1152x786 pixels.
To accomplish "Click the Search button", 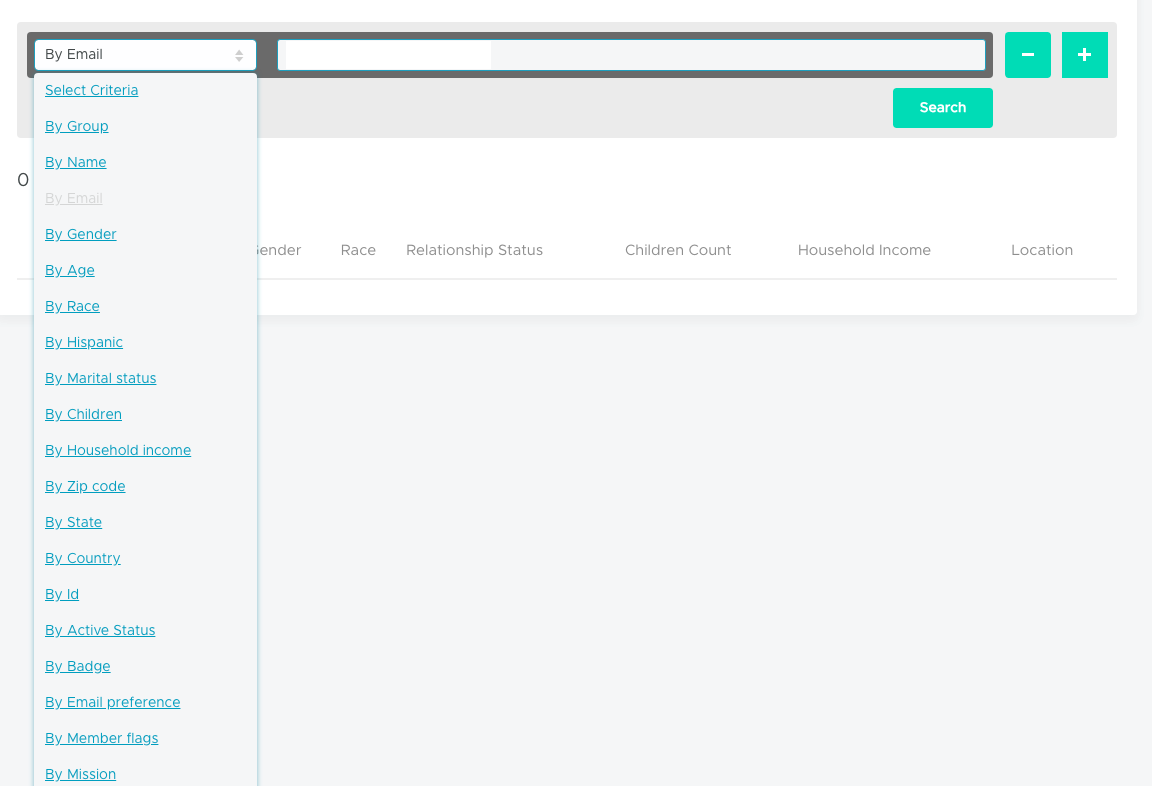I will click(943, 108).
